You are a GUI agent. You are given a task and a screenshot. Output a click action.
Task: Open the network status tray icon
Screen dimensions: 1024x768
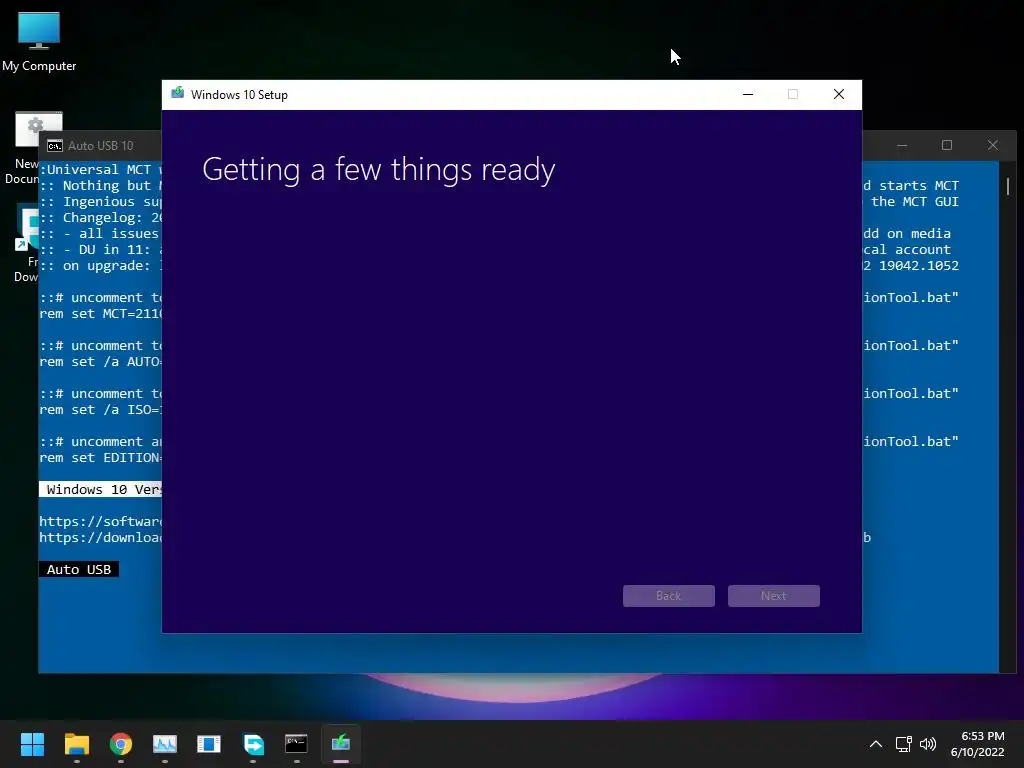(904, 744)
